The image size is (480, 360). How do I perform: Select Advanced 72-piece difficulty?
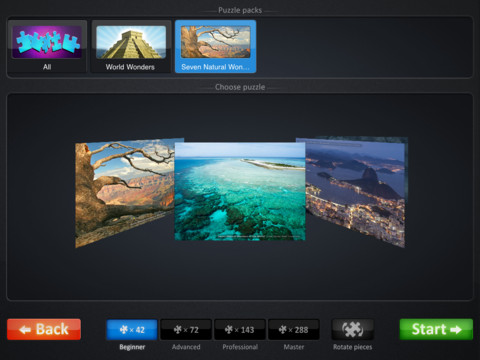coord(186,330)
